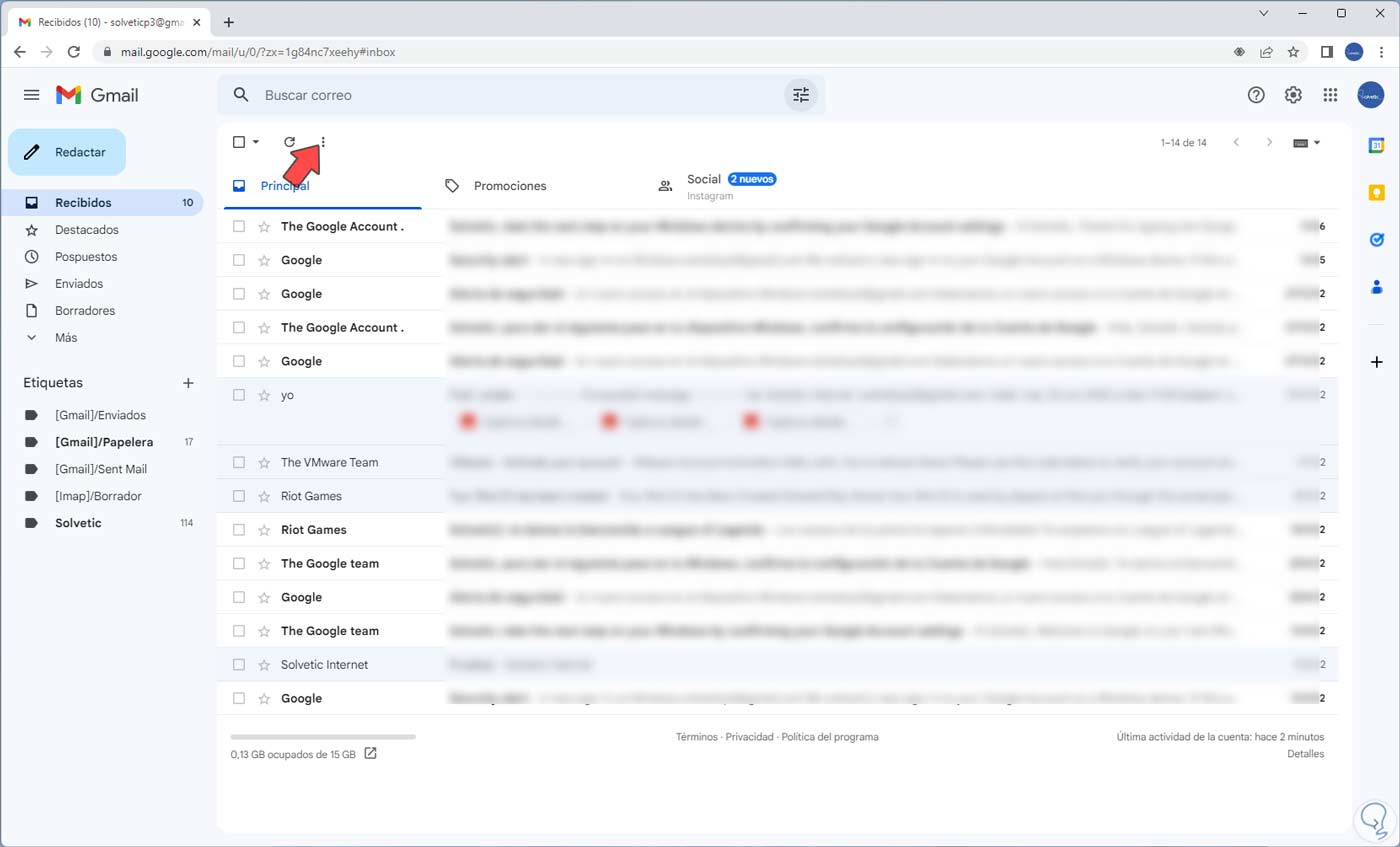The image size is (1400, 847).
Task: Open the Detalles account activity link
Action: tap(1306, 753)
